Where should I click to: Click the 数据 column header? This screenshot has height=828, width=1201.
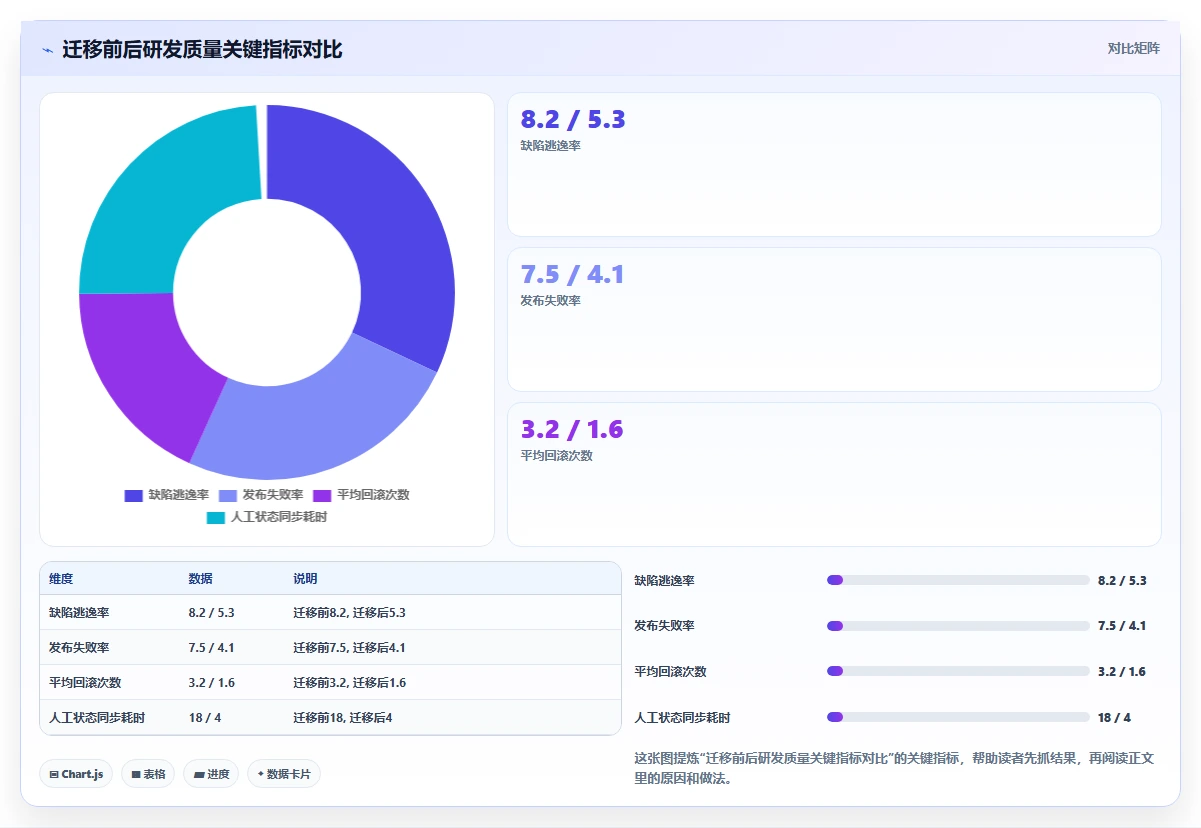click(x=200, y=579)
